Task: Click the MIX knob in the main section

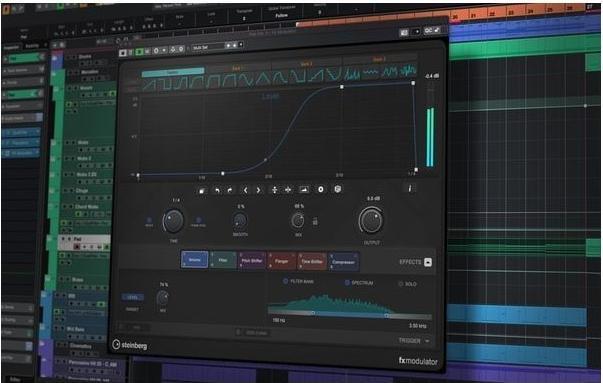Action: tap(298, 221)
